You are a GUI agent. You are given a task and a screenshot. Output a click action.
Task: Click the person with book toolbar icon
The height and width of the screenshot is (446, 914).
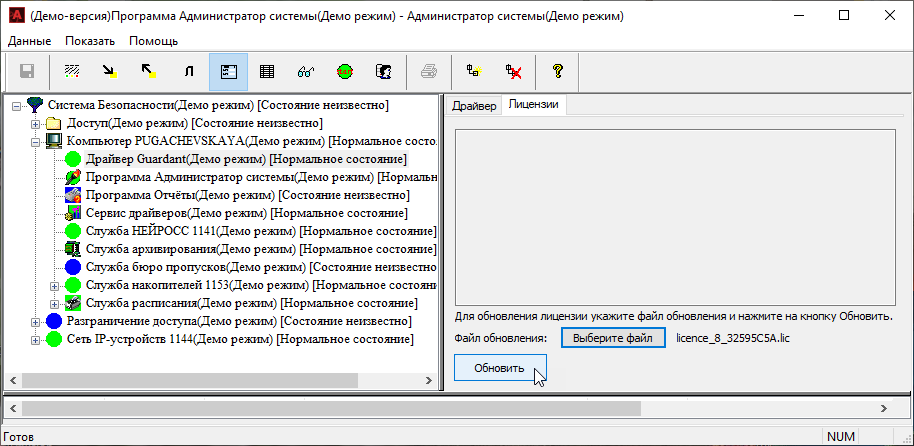(x=382, y=71)
